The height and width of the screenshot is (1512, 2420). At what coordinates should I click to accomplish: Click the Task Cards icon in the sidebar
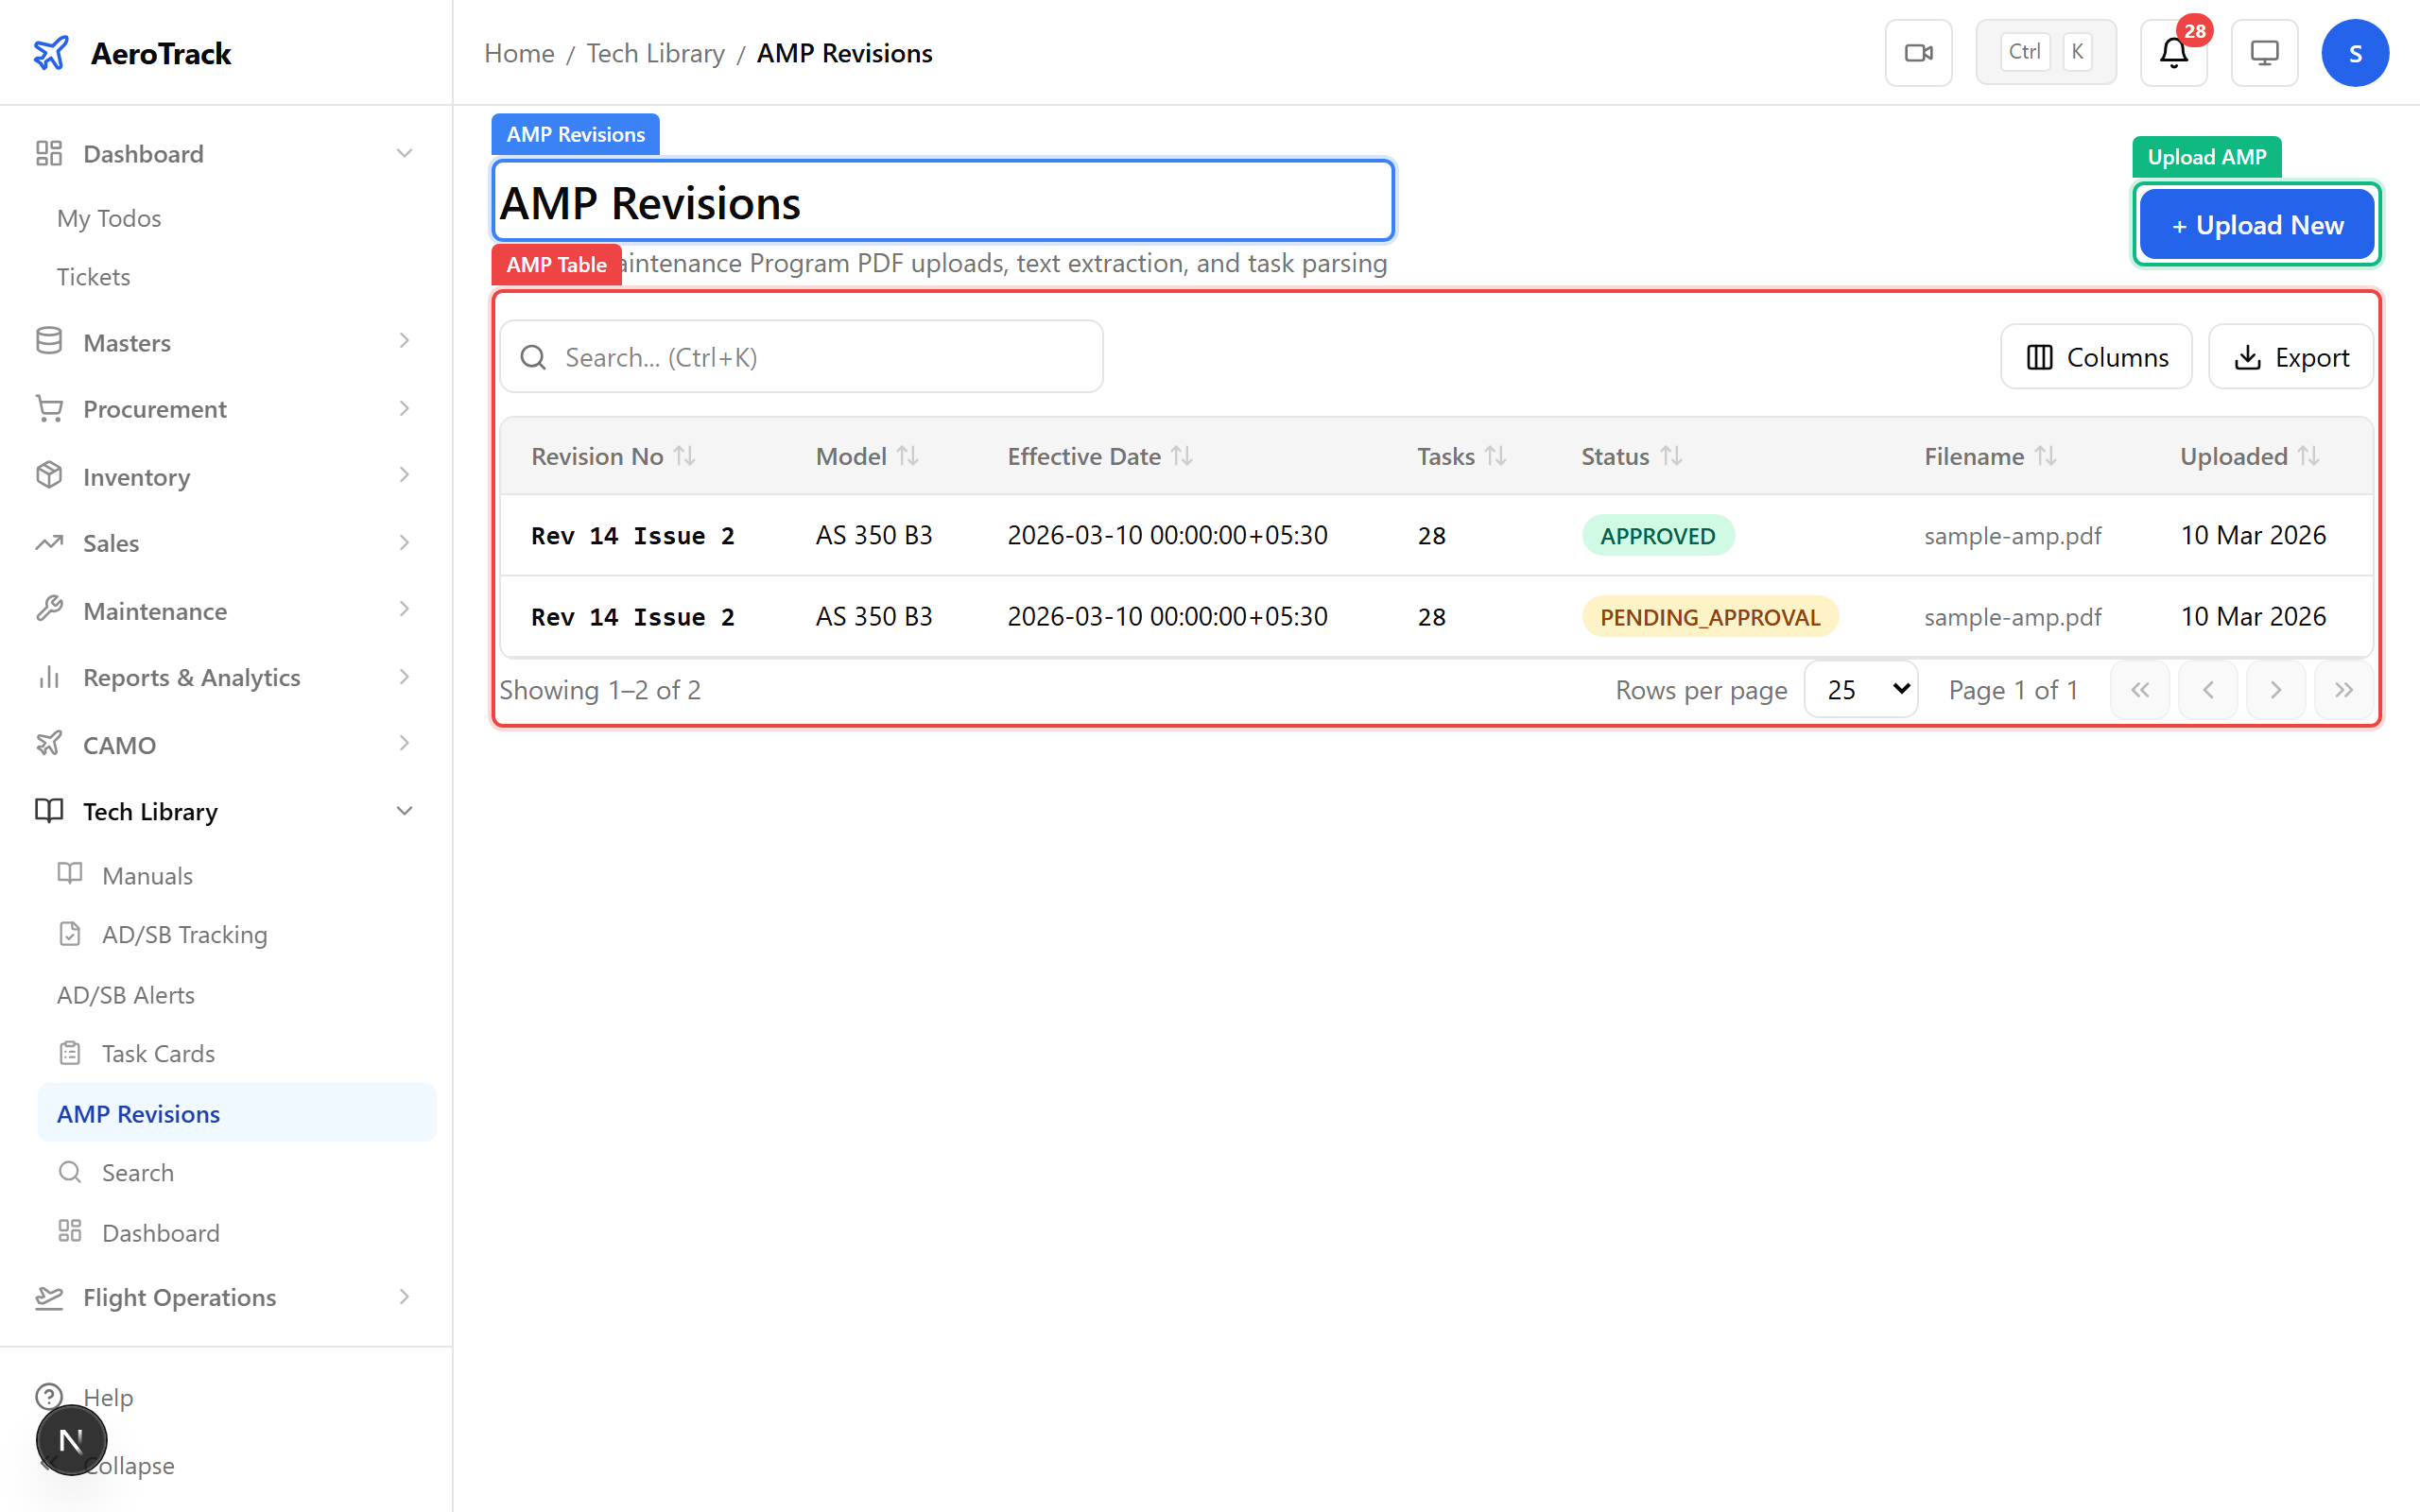pos(69,1052)
